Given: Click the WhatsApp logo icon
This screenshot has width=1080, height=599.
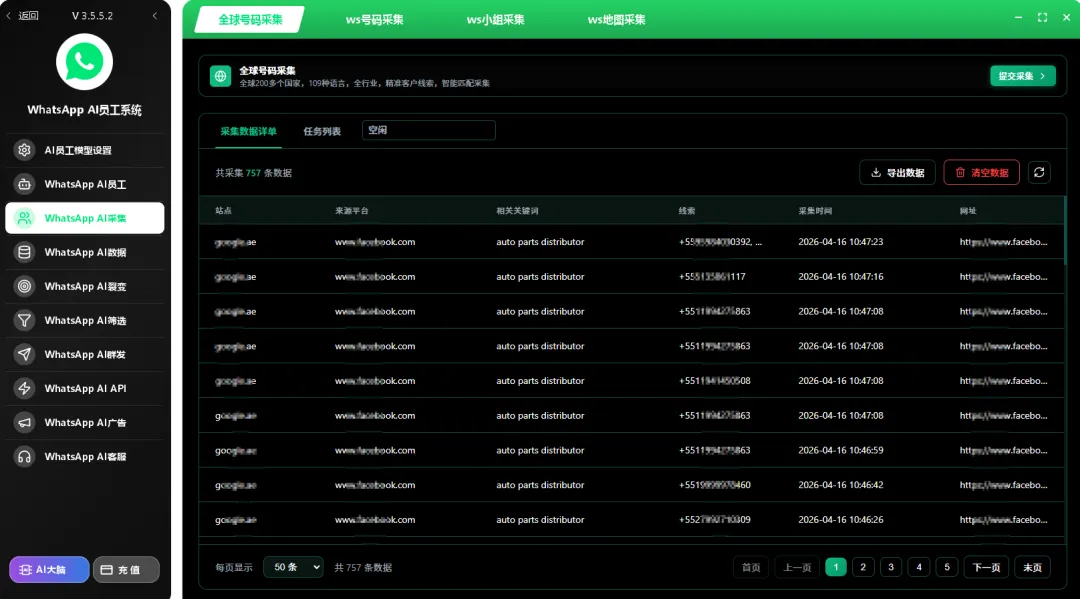Looking at the screenshot, I should point(84,62).
